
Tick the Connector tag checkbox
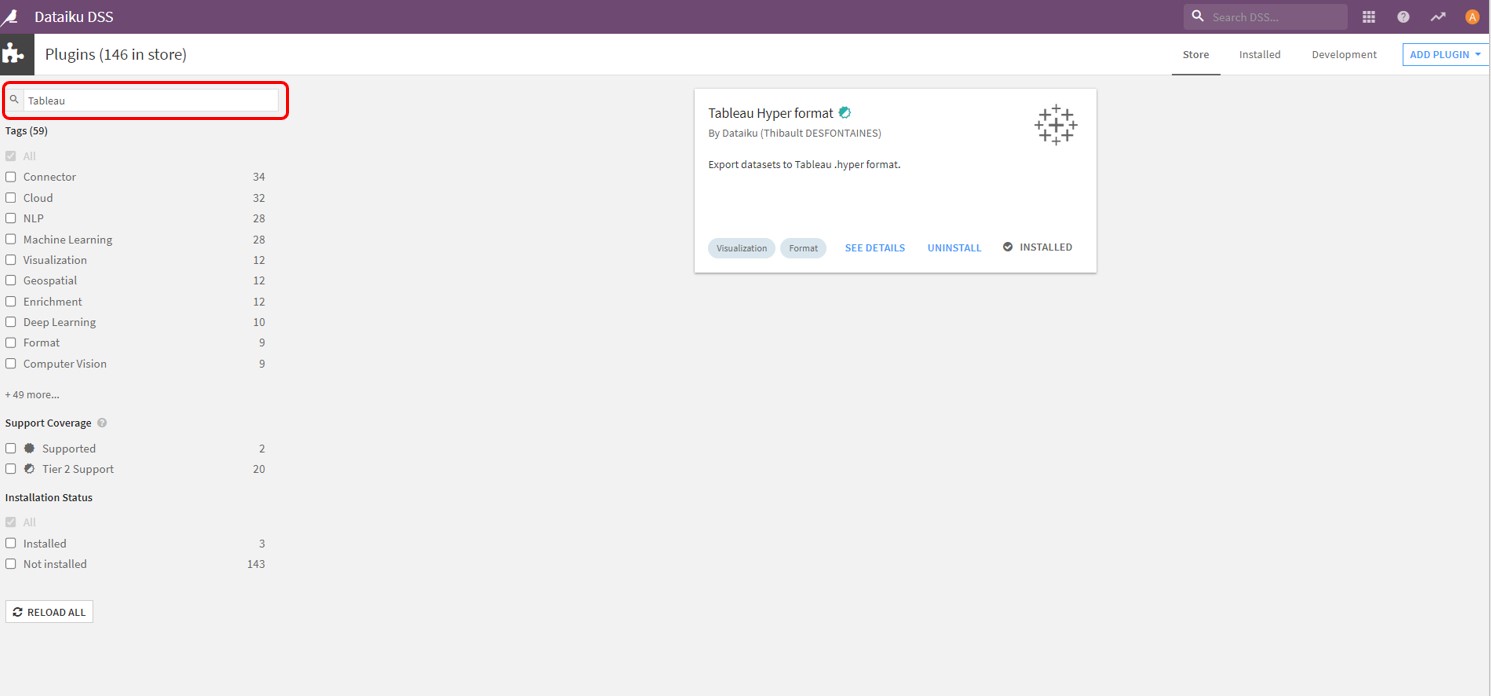(x=11, y=177)
